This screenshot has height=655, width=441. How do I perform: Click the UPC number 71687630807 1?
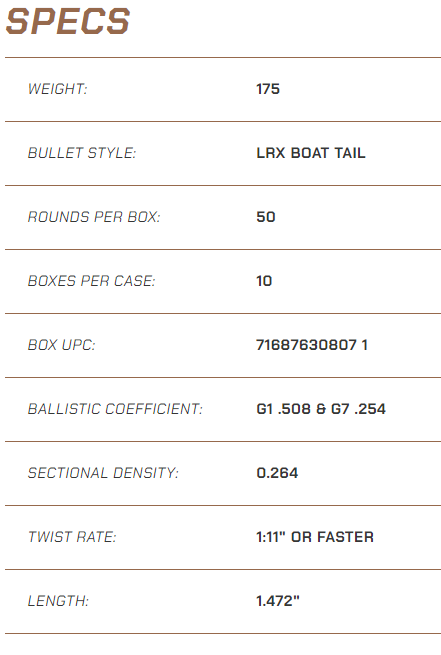(x=312, y=345)
